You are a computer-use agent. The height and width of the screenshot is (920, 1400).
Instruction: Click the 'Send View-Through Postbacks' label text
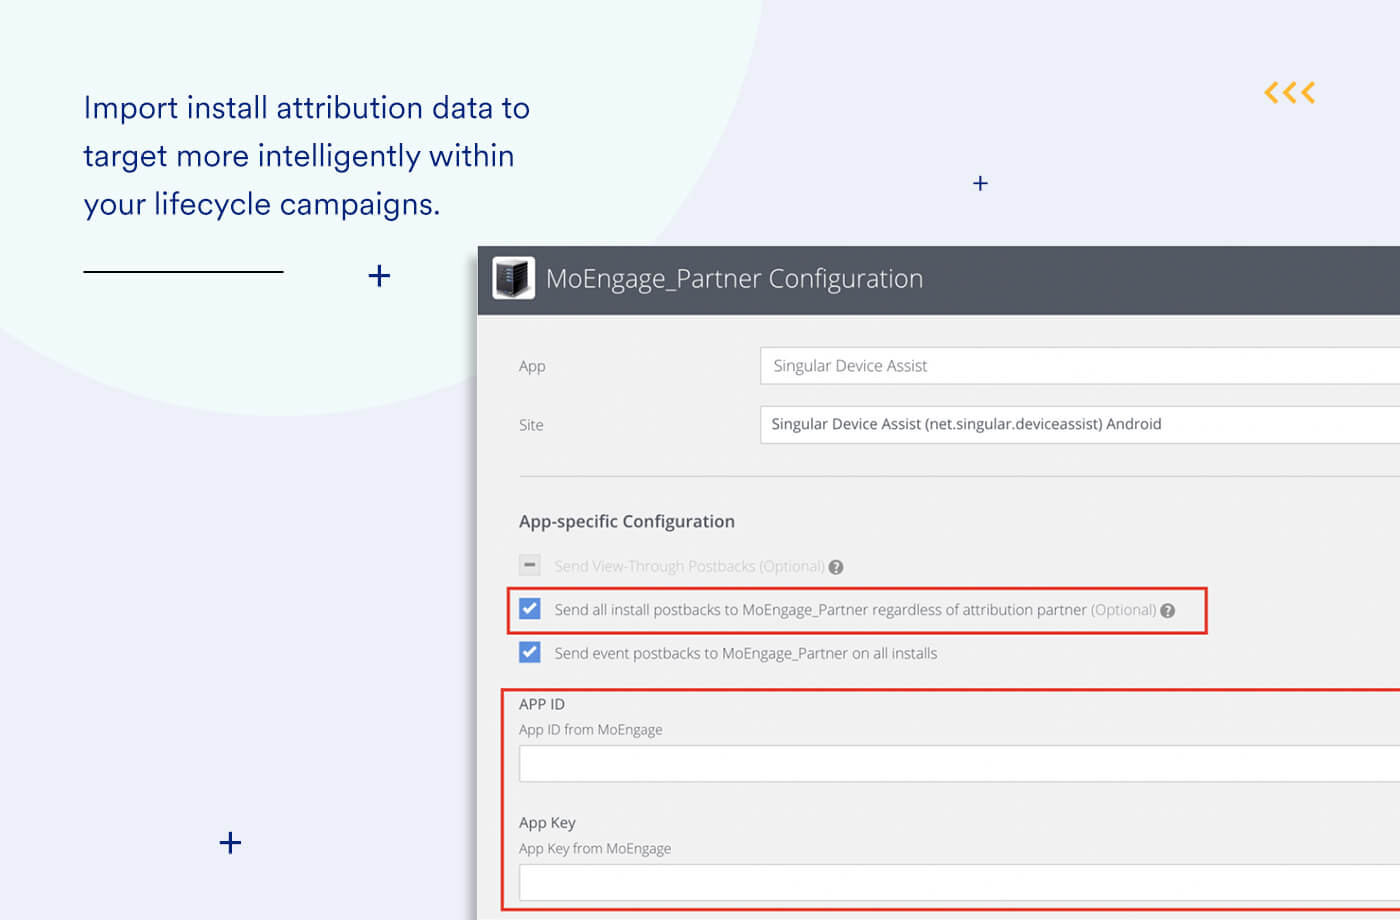coord(690,566)
